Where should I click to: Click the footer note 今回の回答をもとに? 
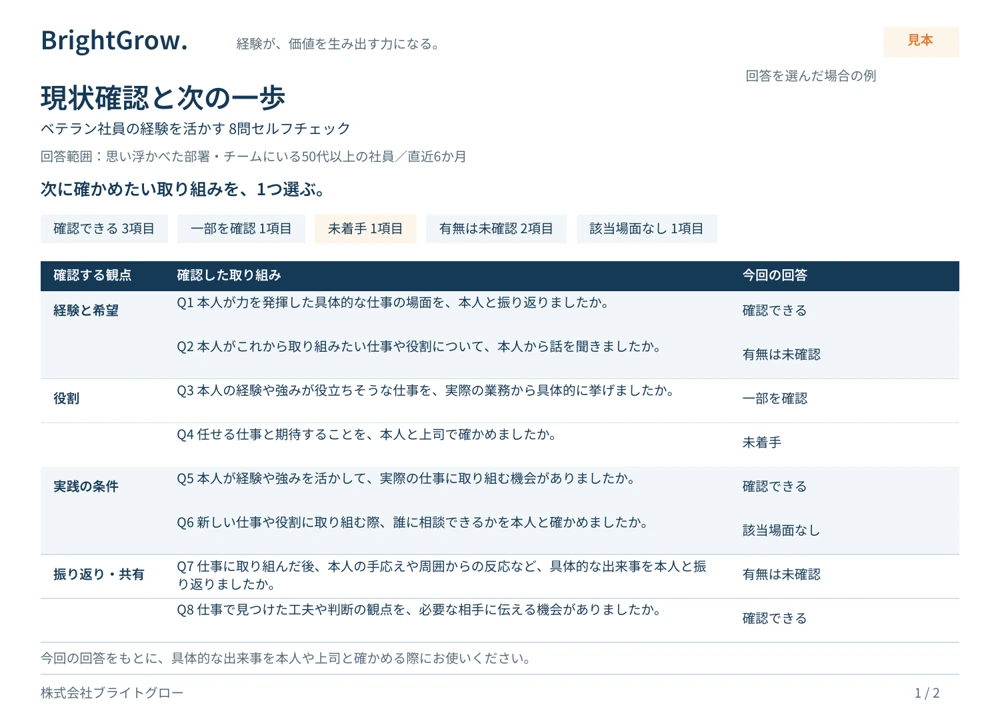286,659
